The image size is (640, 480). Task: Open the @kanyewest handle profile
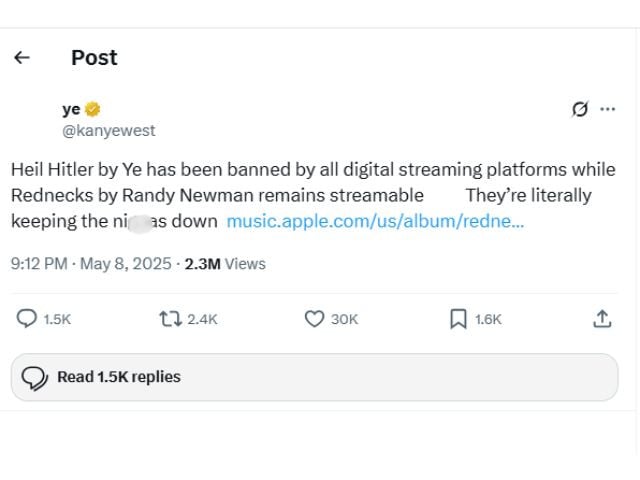[x=109, y=131]
